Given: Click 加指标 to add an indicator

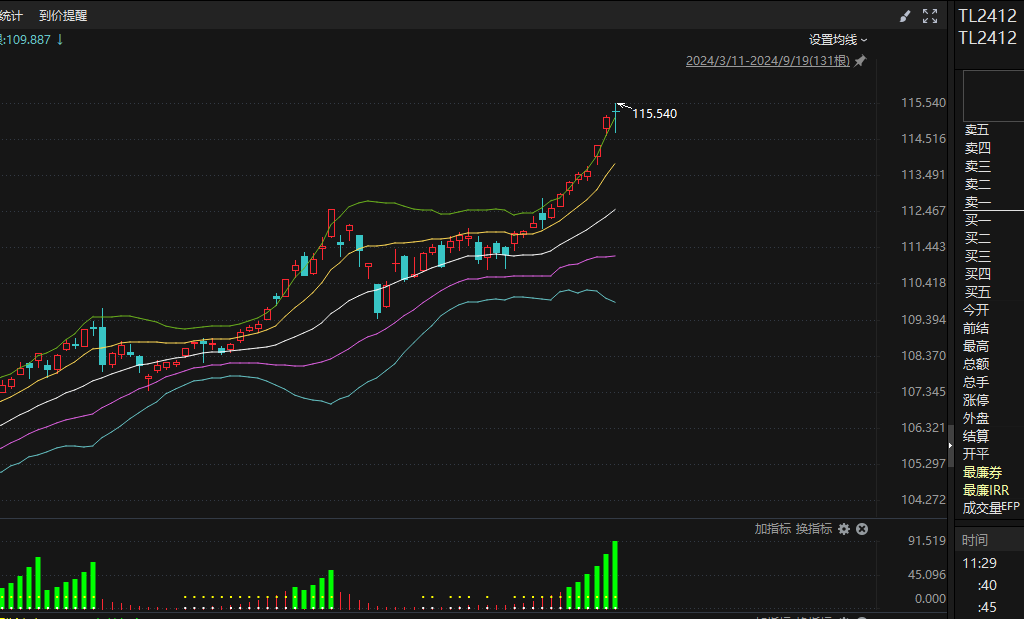Looking at the screenshot, I should click(x=772, y=529).
